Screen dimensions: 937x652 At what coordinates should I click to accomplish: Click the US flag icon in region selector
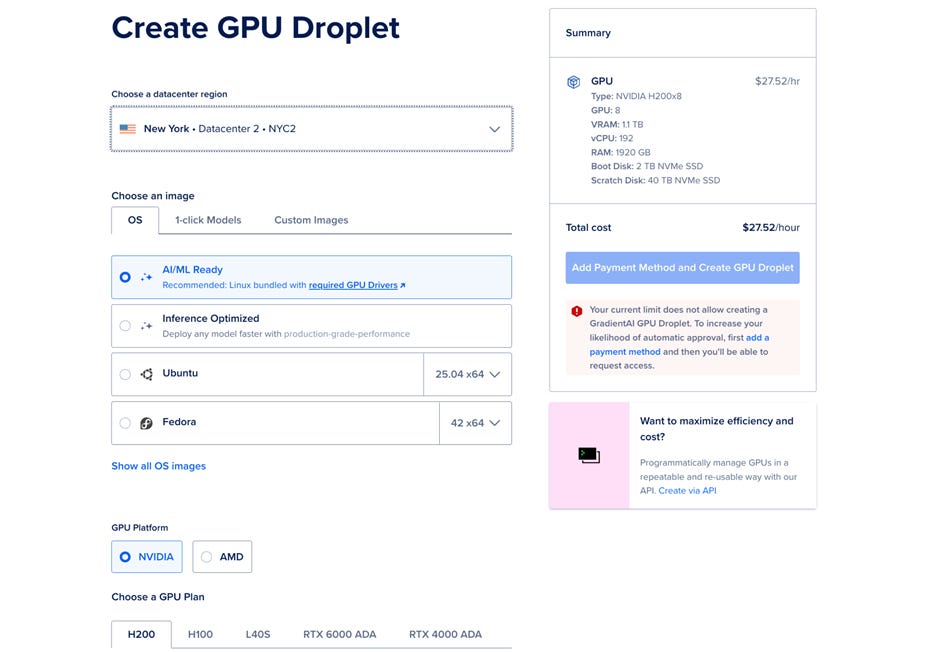127,128
